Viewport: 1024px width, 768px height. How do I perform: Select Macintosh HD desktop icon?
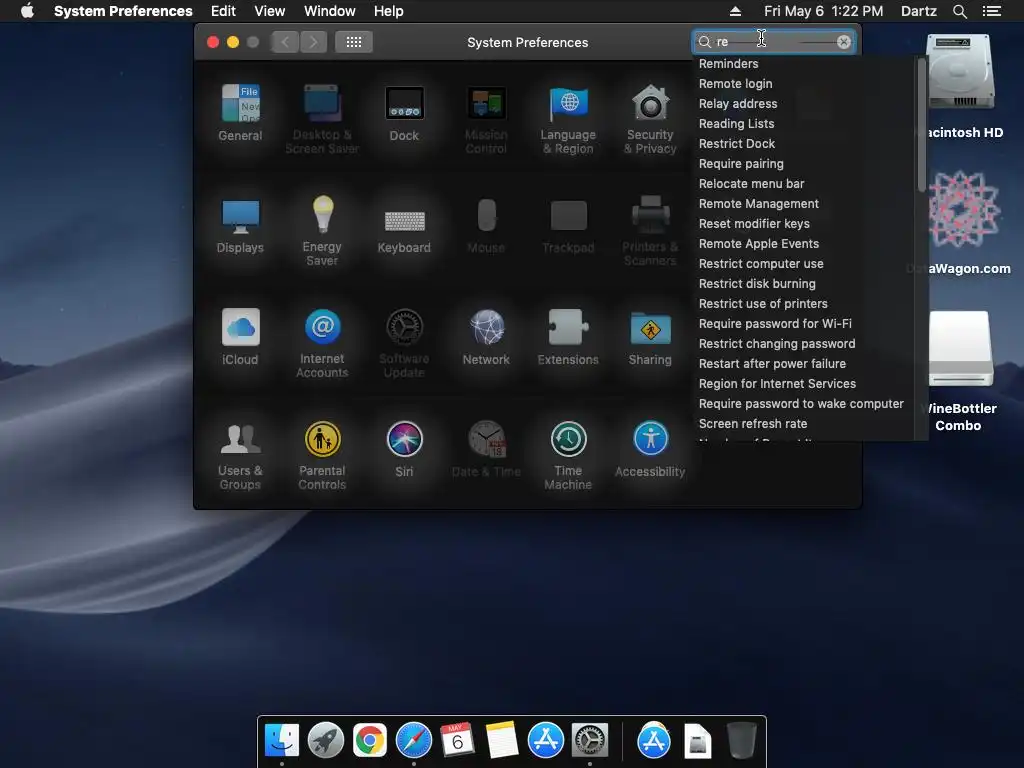tap(960, 87)
